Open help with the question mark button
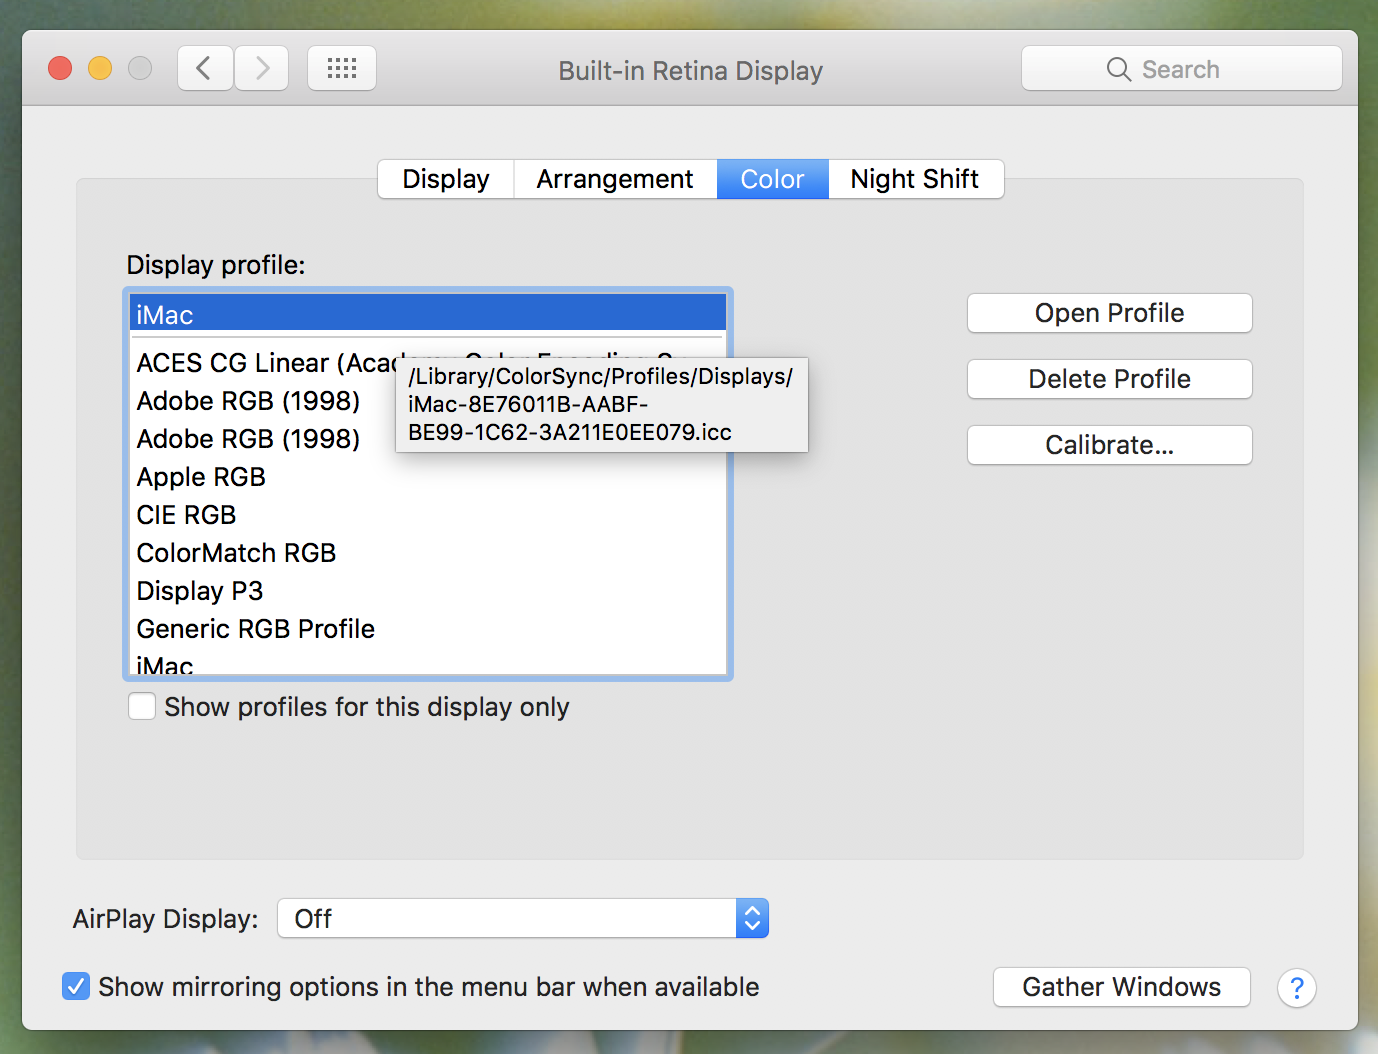1378x1054 pixels. [1296, 988]
